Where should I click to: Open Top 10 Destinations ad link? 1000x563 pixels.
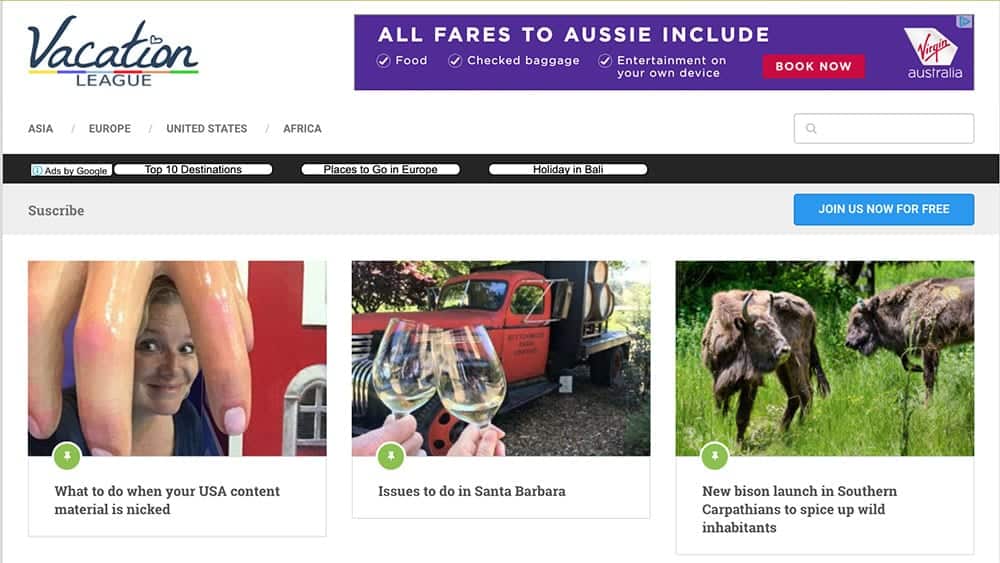click(193, 170)
